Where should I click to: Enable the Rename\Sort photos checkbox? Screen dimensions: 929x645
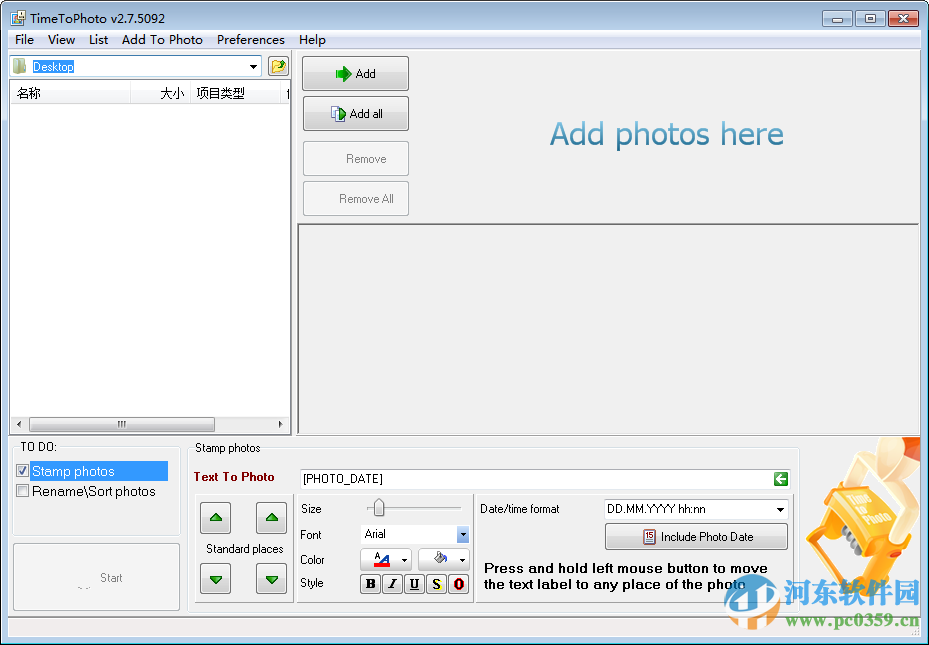coord(23,491)
